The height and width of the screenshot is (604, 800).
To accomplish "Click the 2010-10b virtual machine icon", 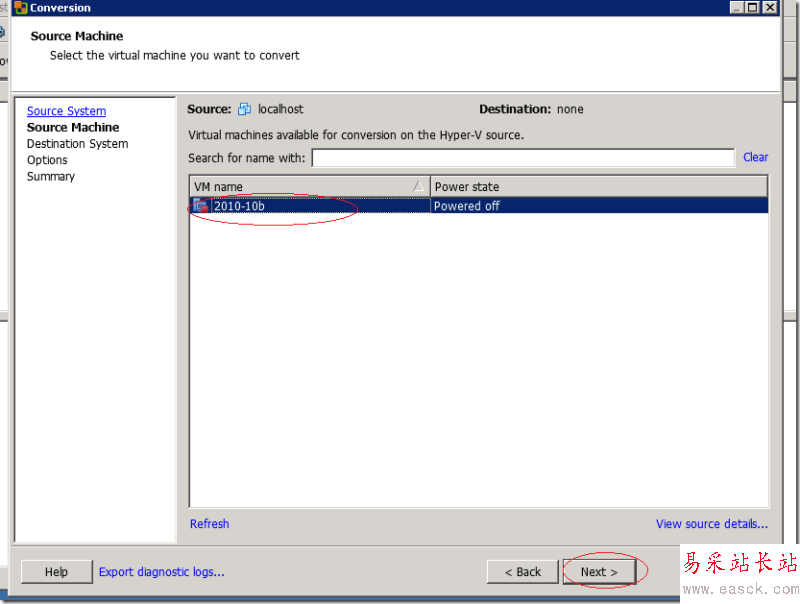I will (x=201, y=206).
